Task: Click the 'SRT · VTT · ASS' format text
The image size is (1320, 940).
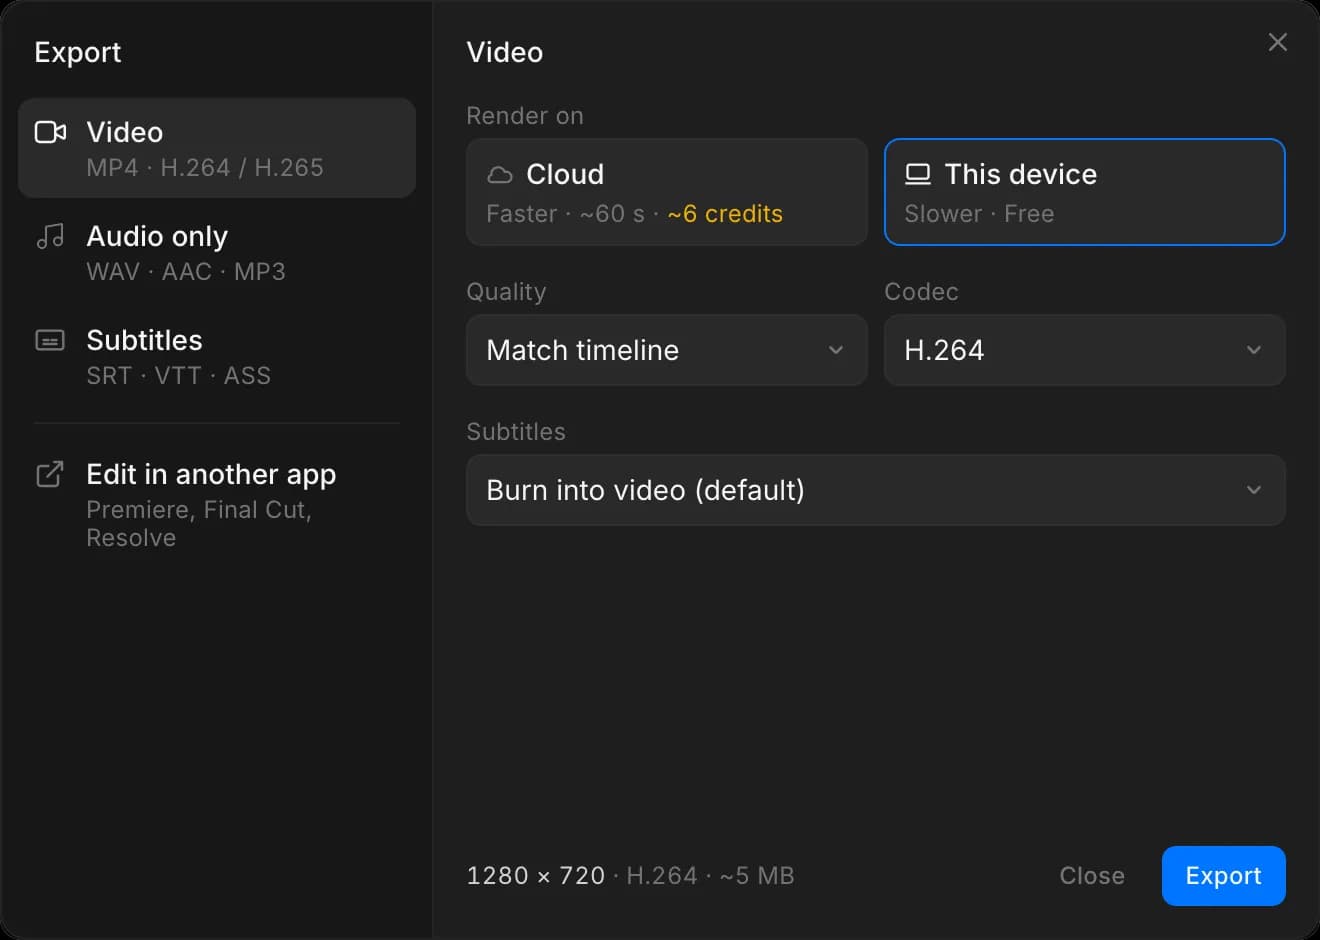Action: (178, 376)
